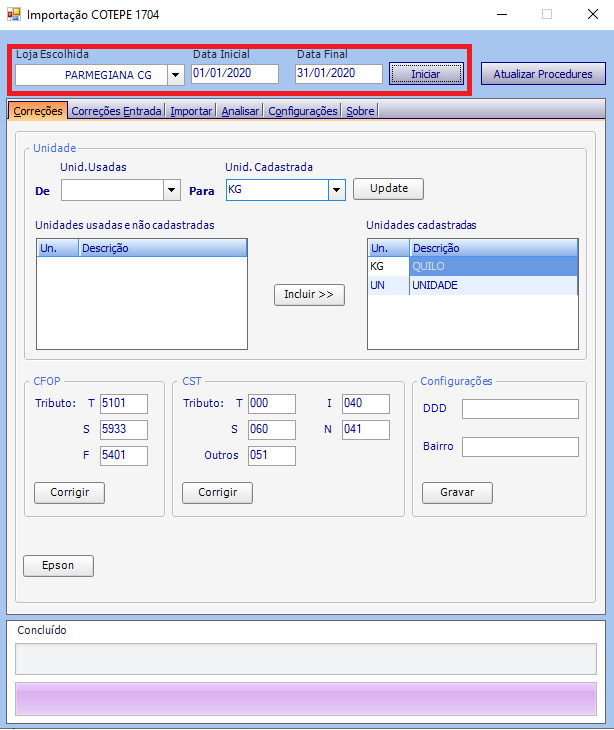Click the CFOP Tributo T field 5101
The height and width of the screenshot is (730, 614).
tap(124, 404)
